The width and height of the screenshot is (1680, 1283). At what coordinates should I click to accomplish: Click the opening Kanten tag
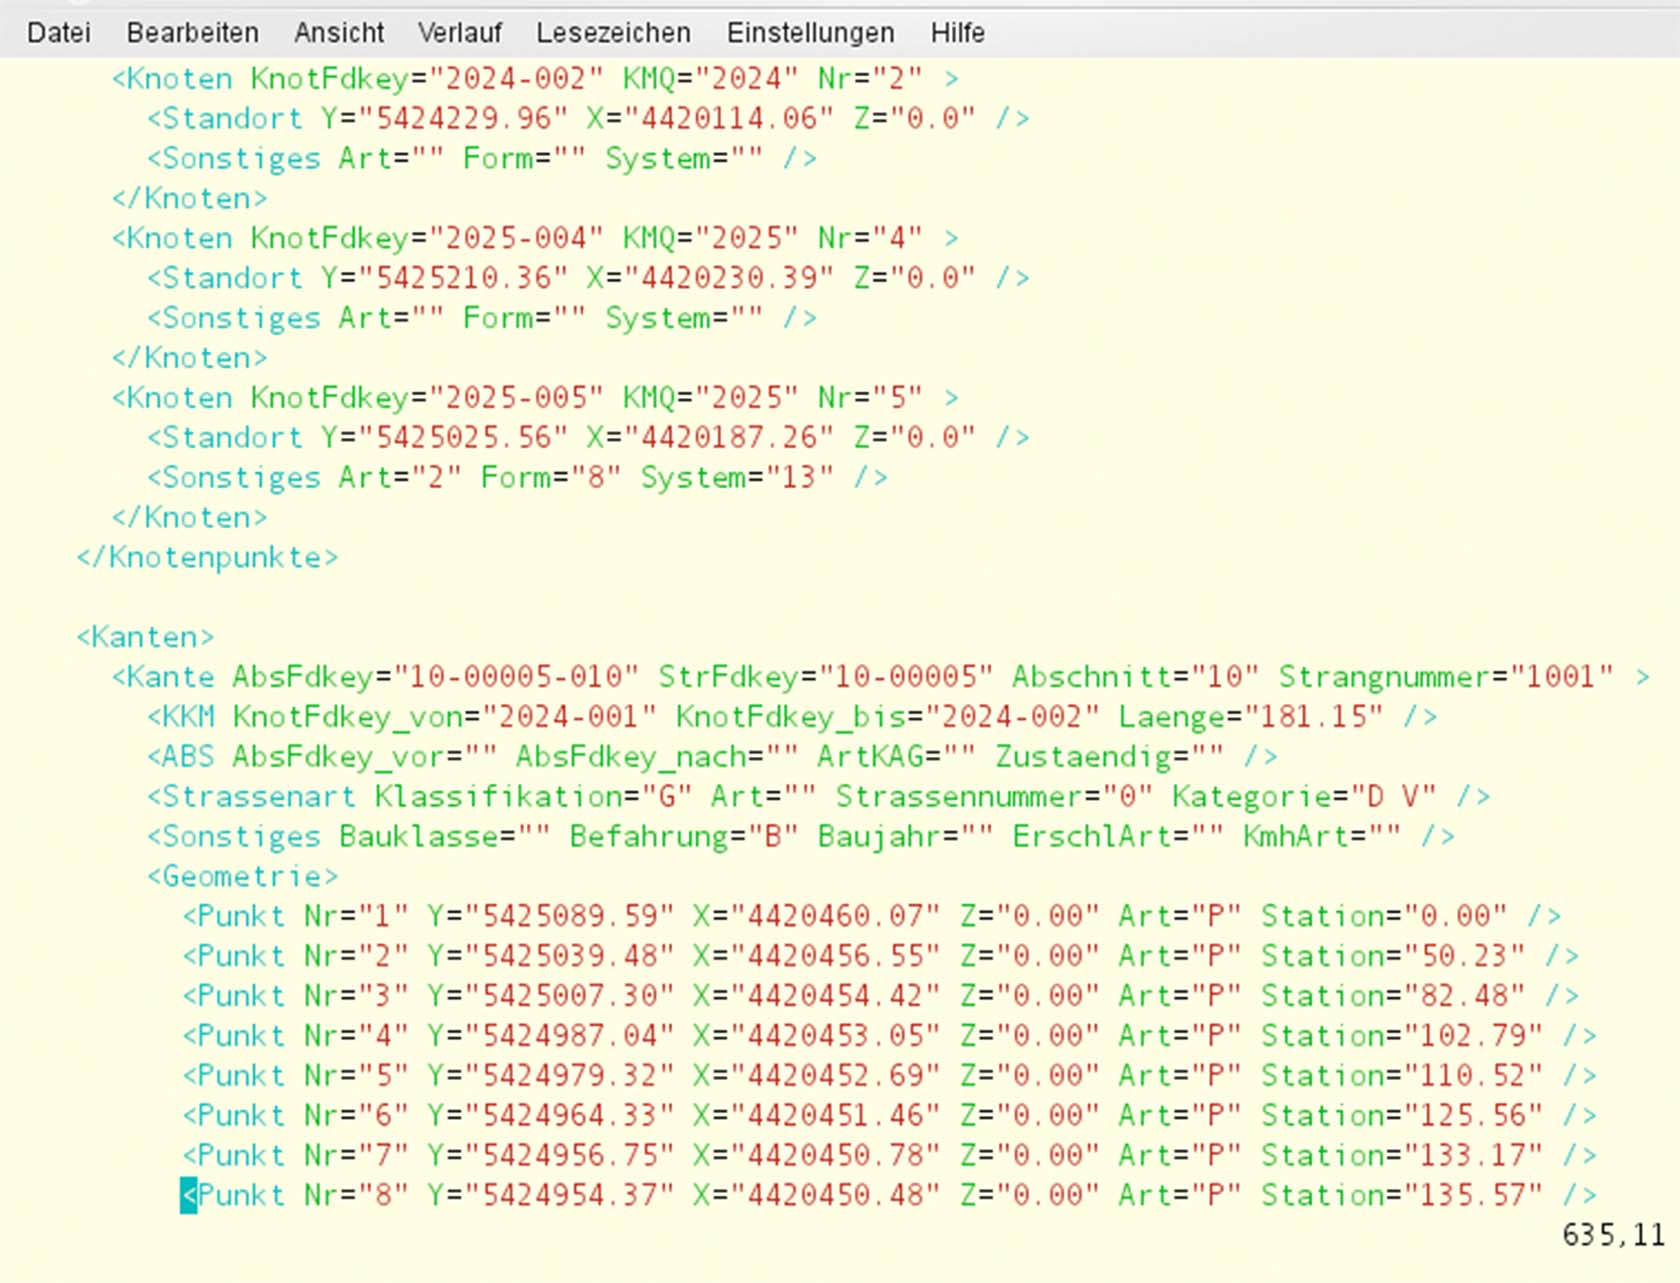[145, 637]
